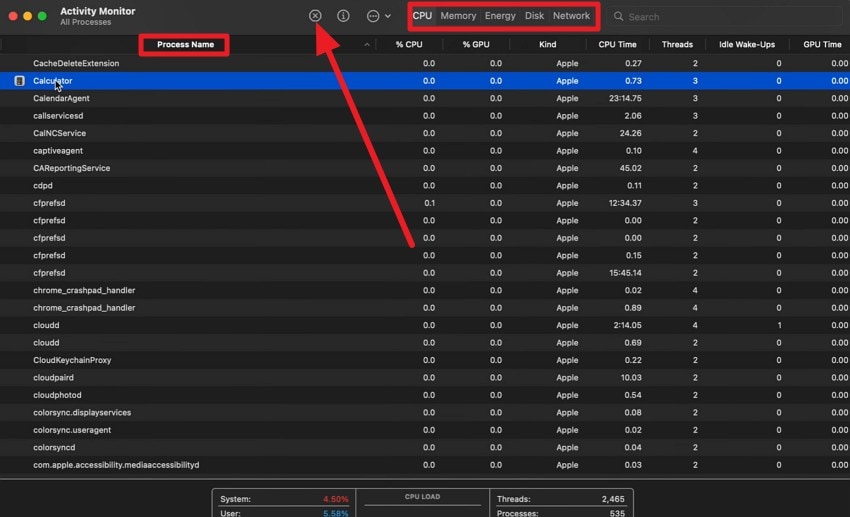Select the colorsync.useragent process
The height and width of the screenshot is (517, 850).
[425, 430]
